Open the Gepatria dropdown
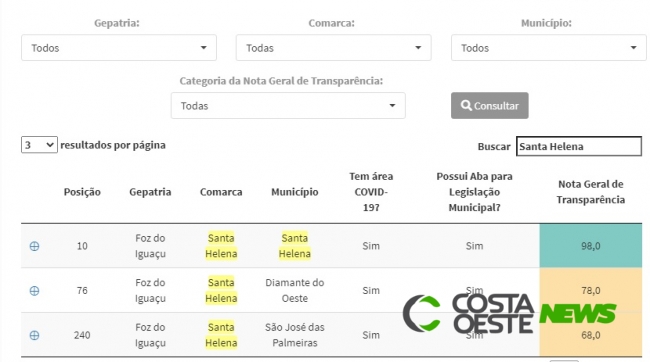 pyautogui.click(x=119, y=48)
